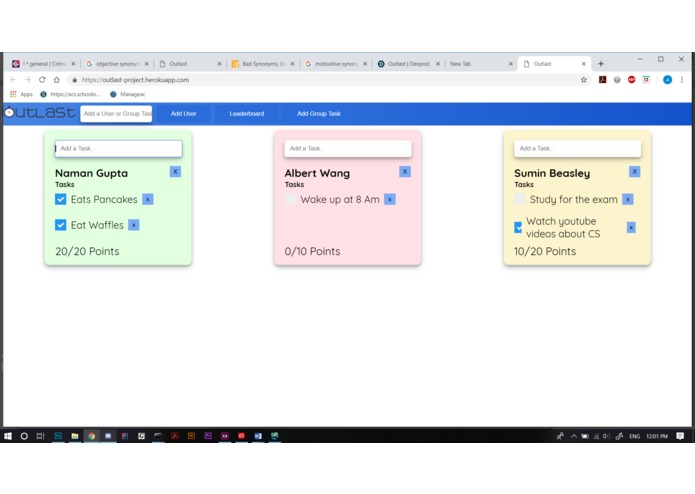
Task: Click Add a Task field on Sumin Beasley's card
Action: click(578, 148)
